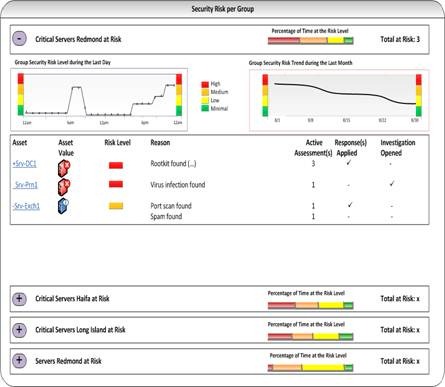Click the High legend red square

pos(205,84)
